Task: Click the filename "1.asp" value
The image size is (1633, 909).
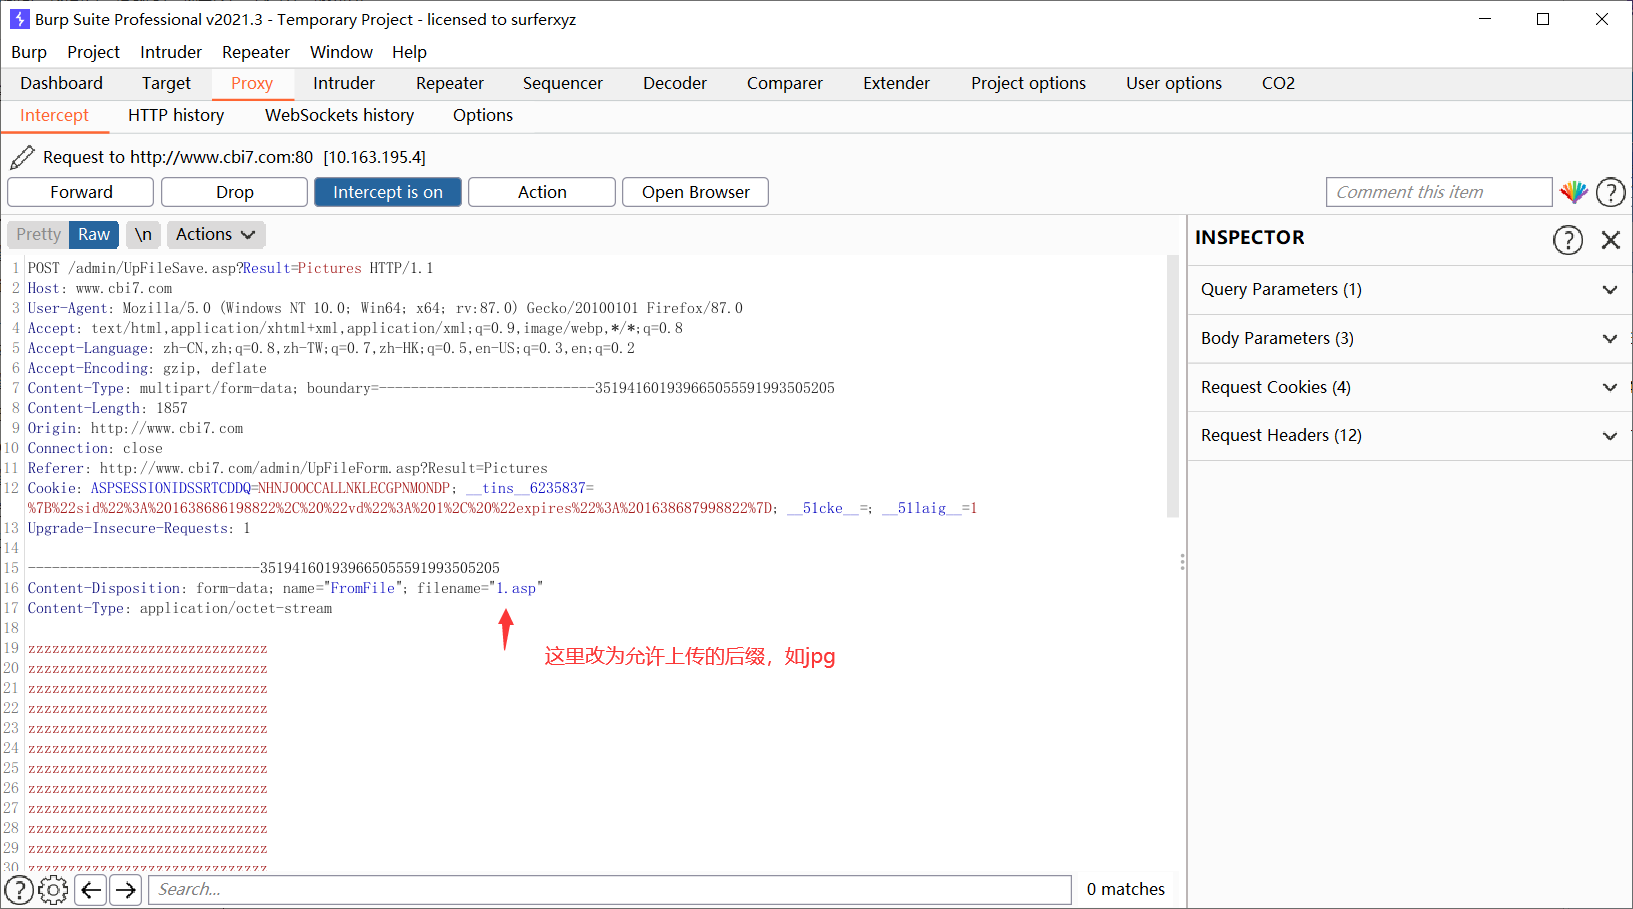Action: click(516, 588)
